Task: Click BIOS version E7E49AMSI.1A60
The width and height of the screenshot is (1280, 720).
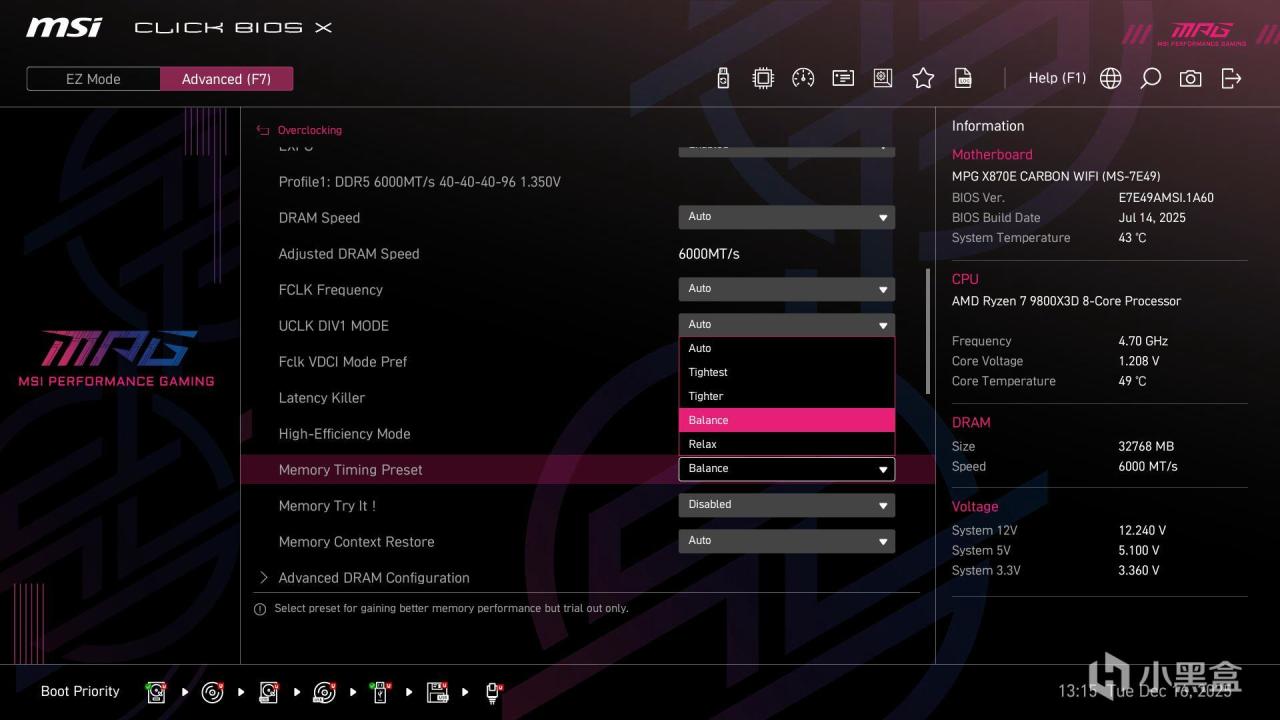Action: pyautogui.click(x=1166, y=198)
